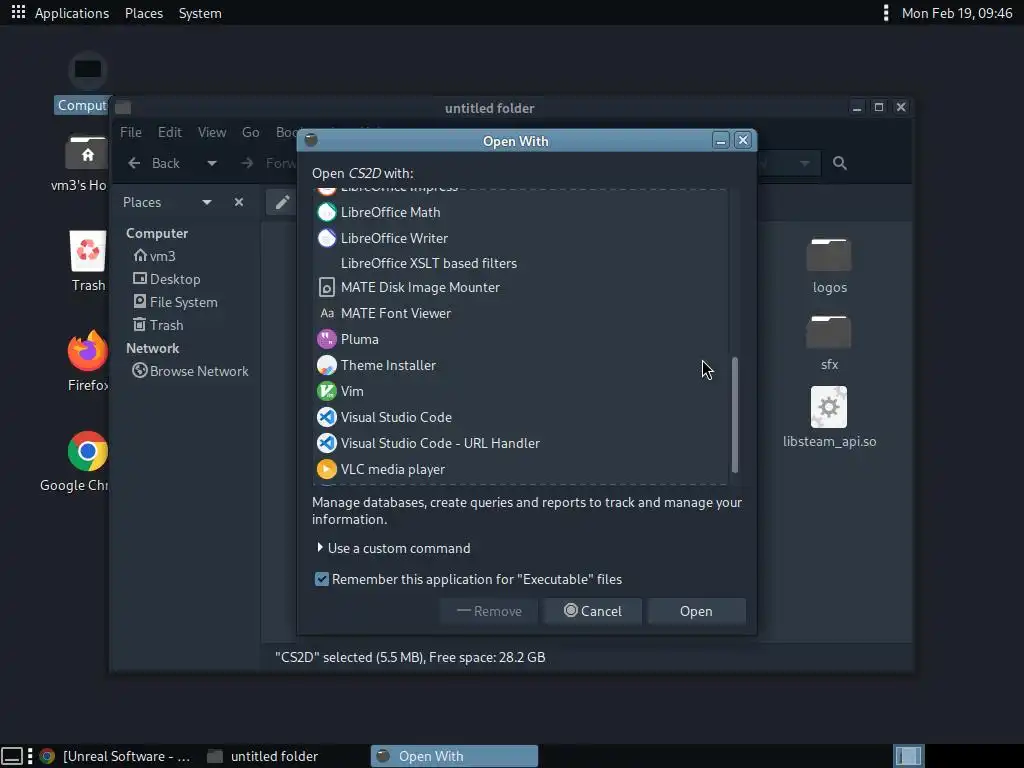The height and width of the screenshot is (768, 1024).
Task: Select LibreOffice Math from the application list
Action: pos(521,212)
